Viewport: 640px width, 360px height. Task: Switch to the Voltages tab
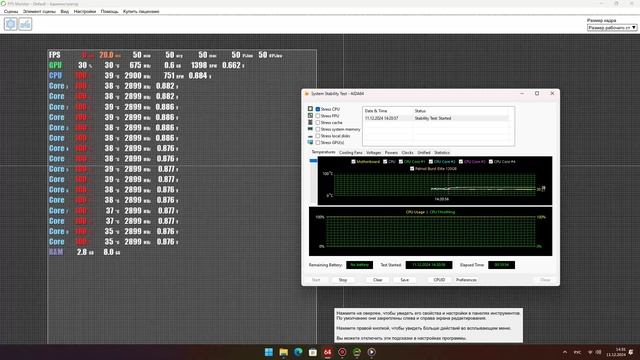[373, 152]
